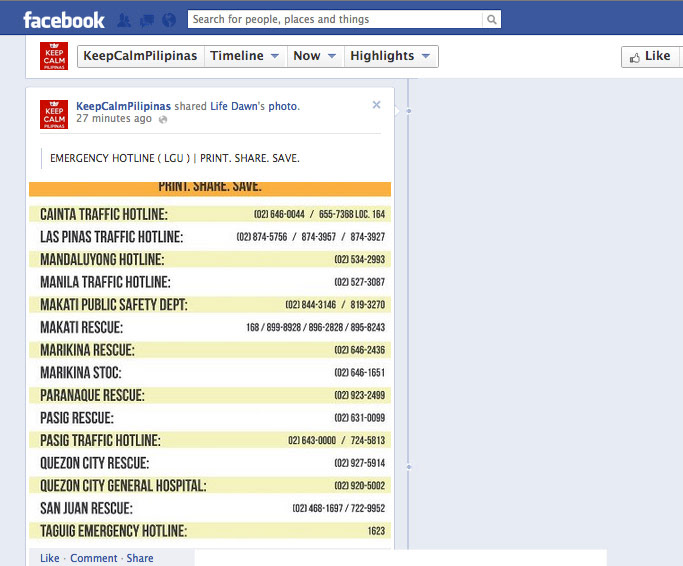Click the LAS PINAS TRAFFIC HOTLINE row
This screenshot has height=566, width=683.
210,237
